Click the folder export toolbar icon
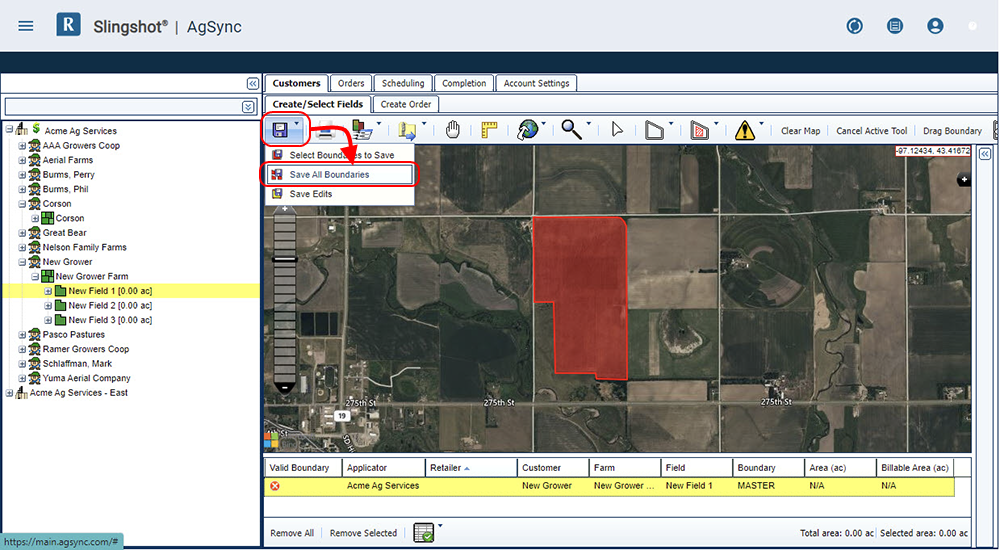 pyautogui.click(x=407, y=130)
